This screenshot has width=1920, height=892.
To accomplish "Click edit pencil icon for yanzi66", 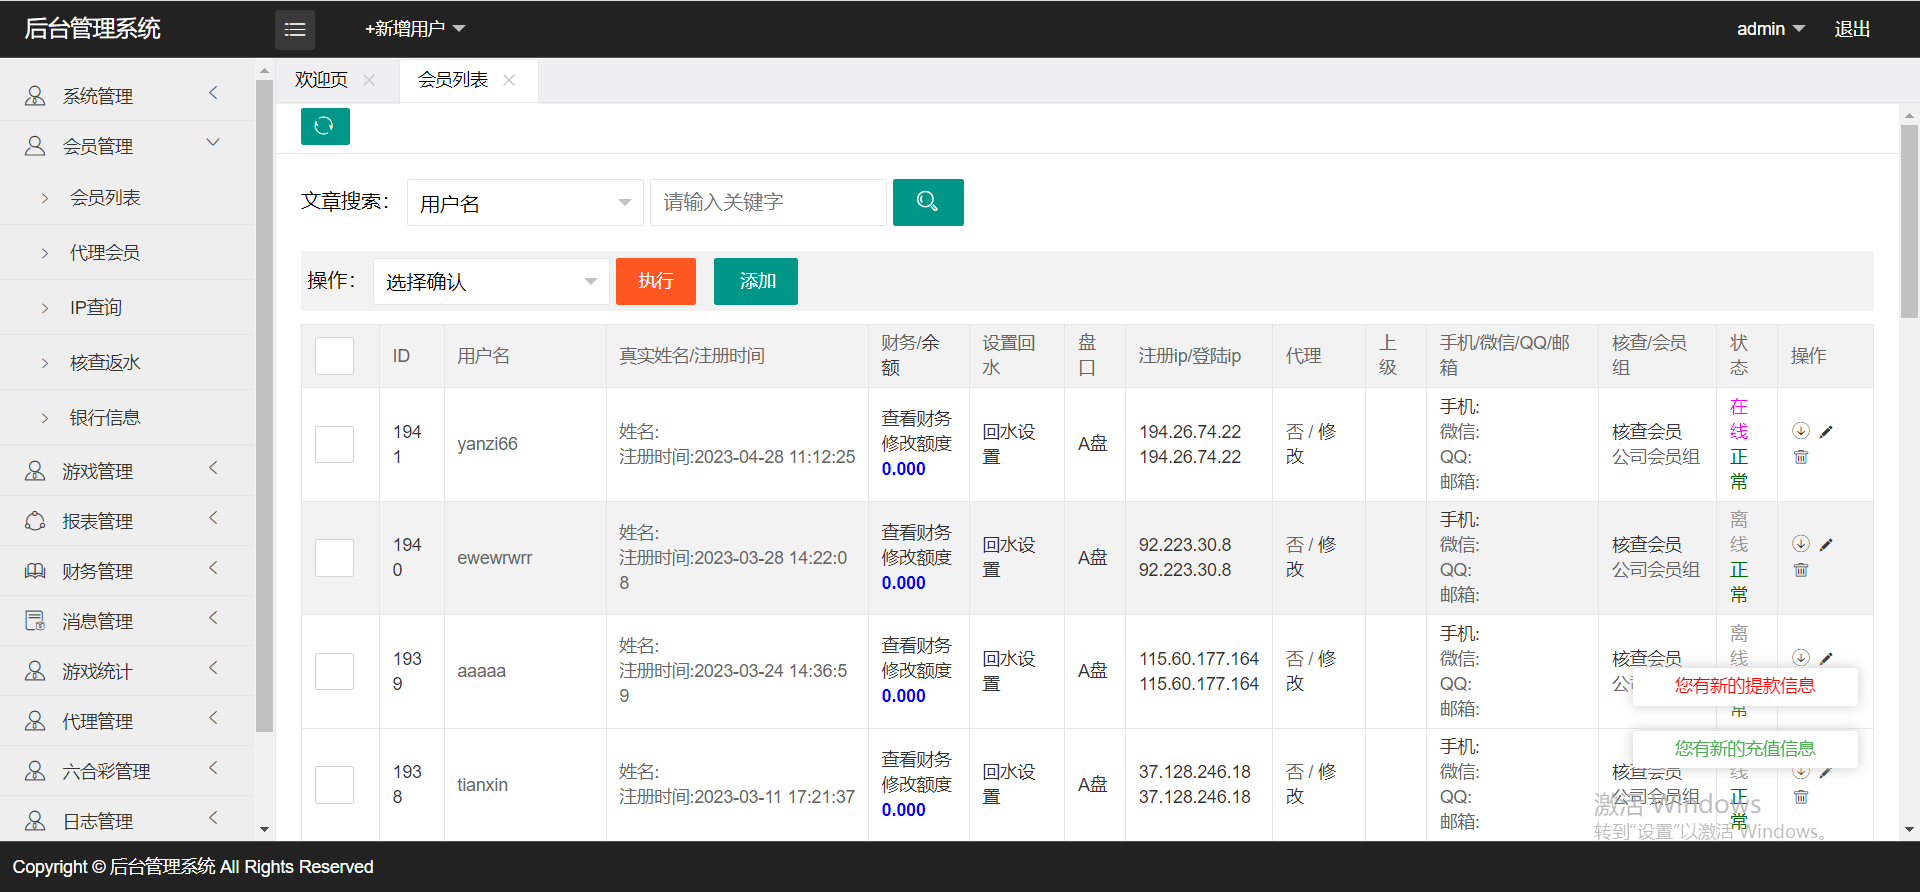I will click(1826, 432).
